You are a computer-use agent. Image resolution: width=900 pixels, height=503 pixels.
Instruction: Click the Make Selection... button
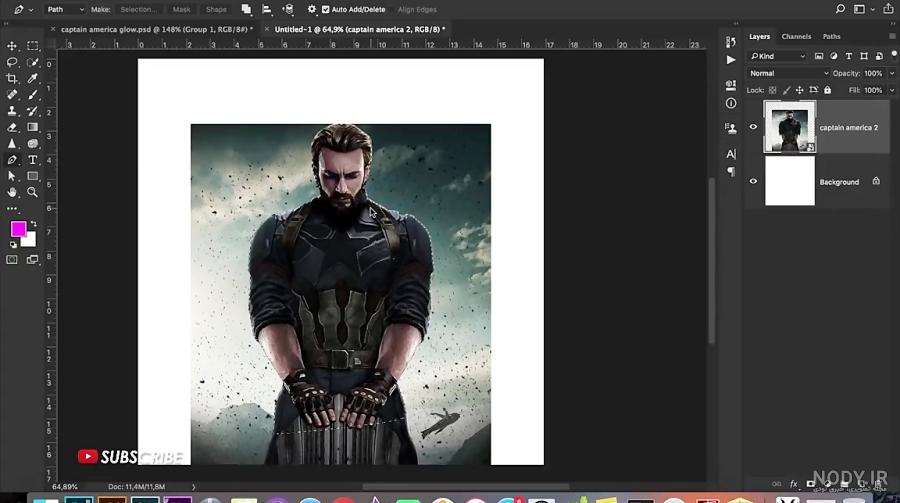click(138, 9)
